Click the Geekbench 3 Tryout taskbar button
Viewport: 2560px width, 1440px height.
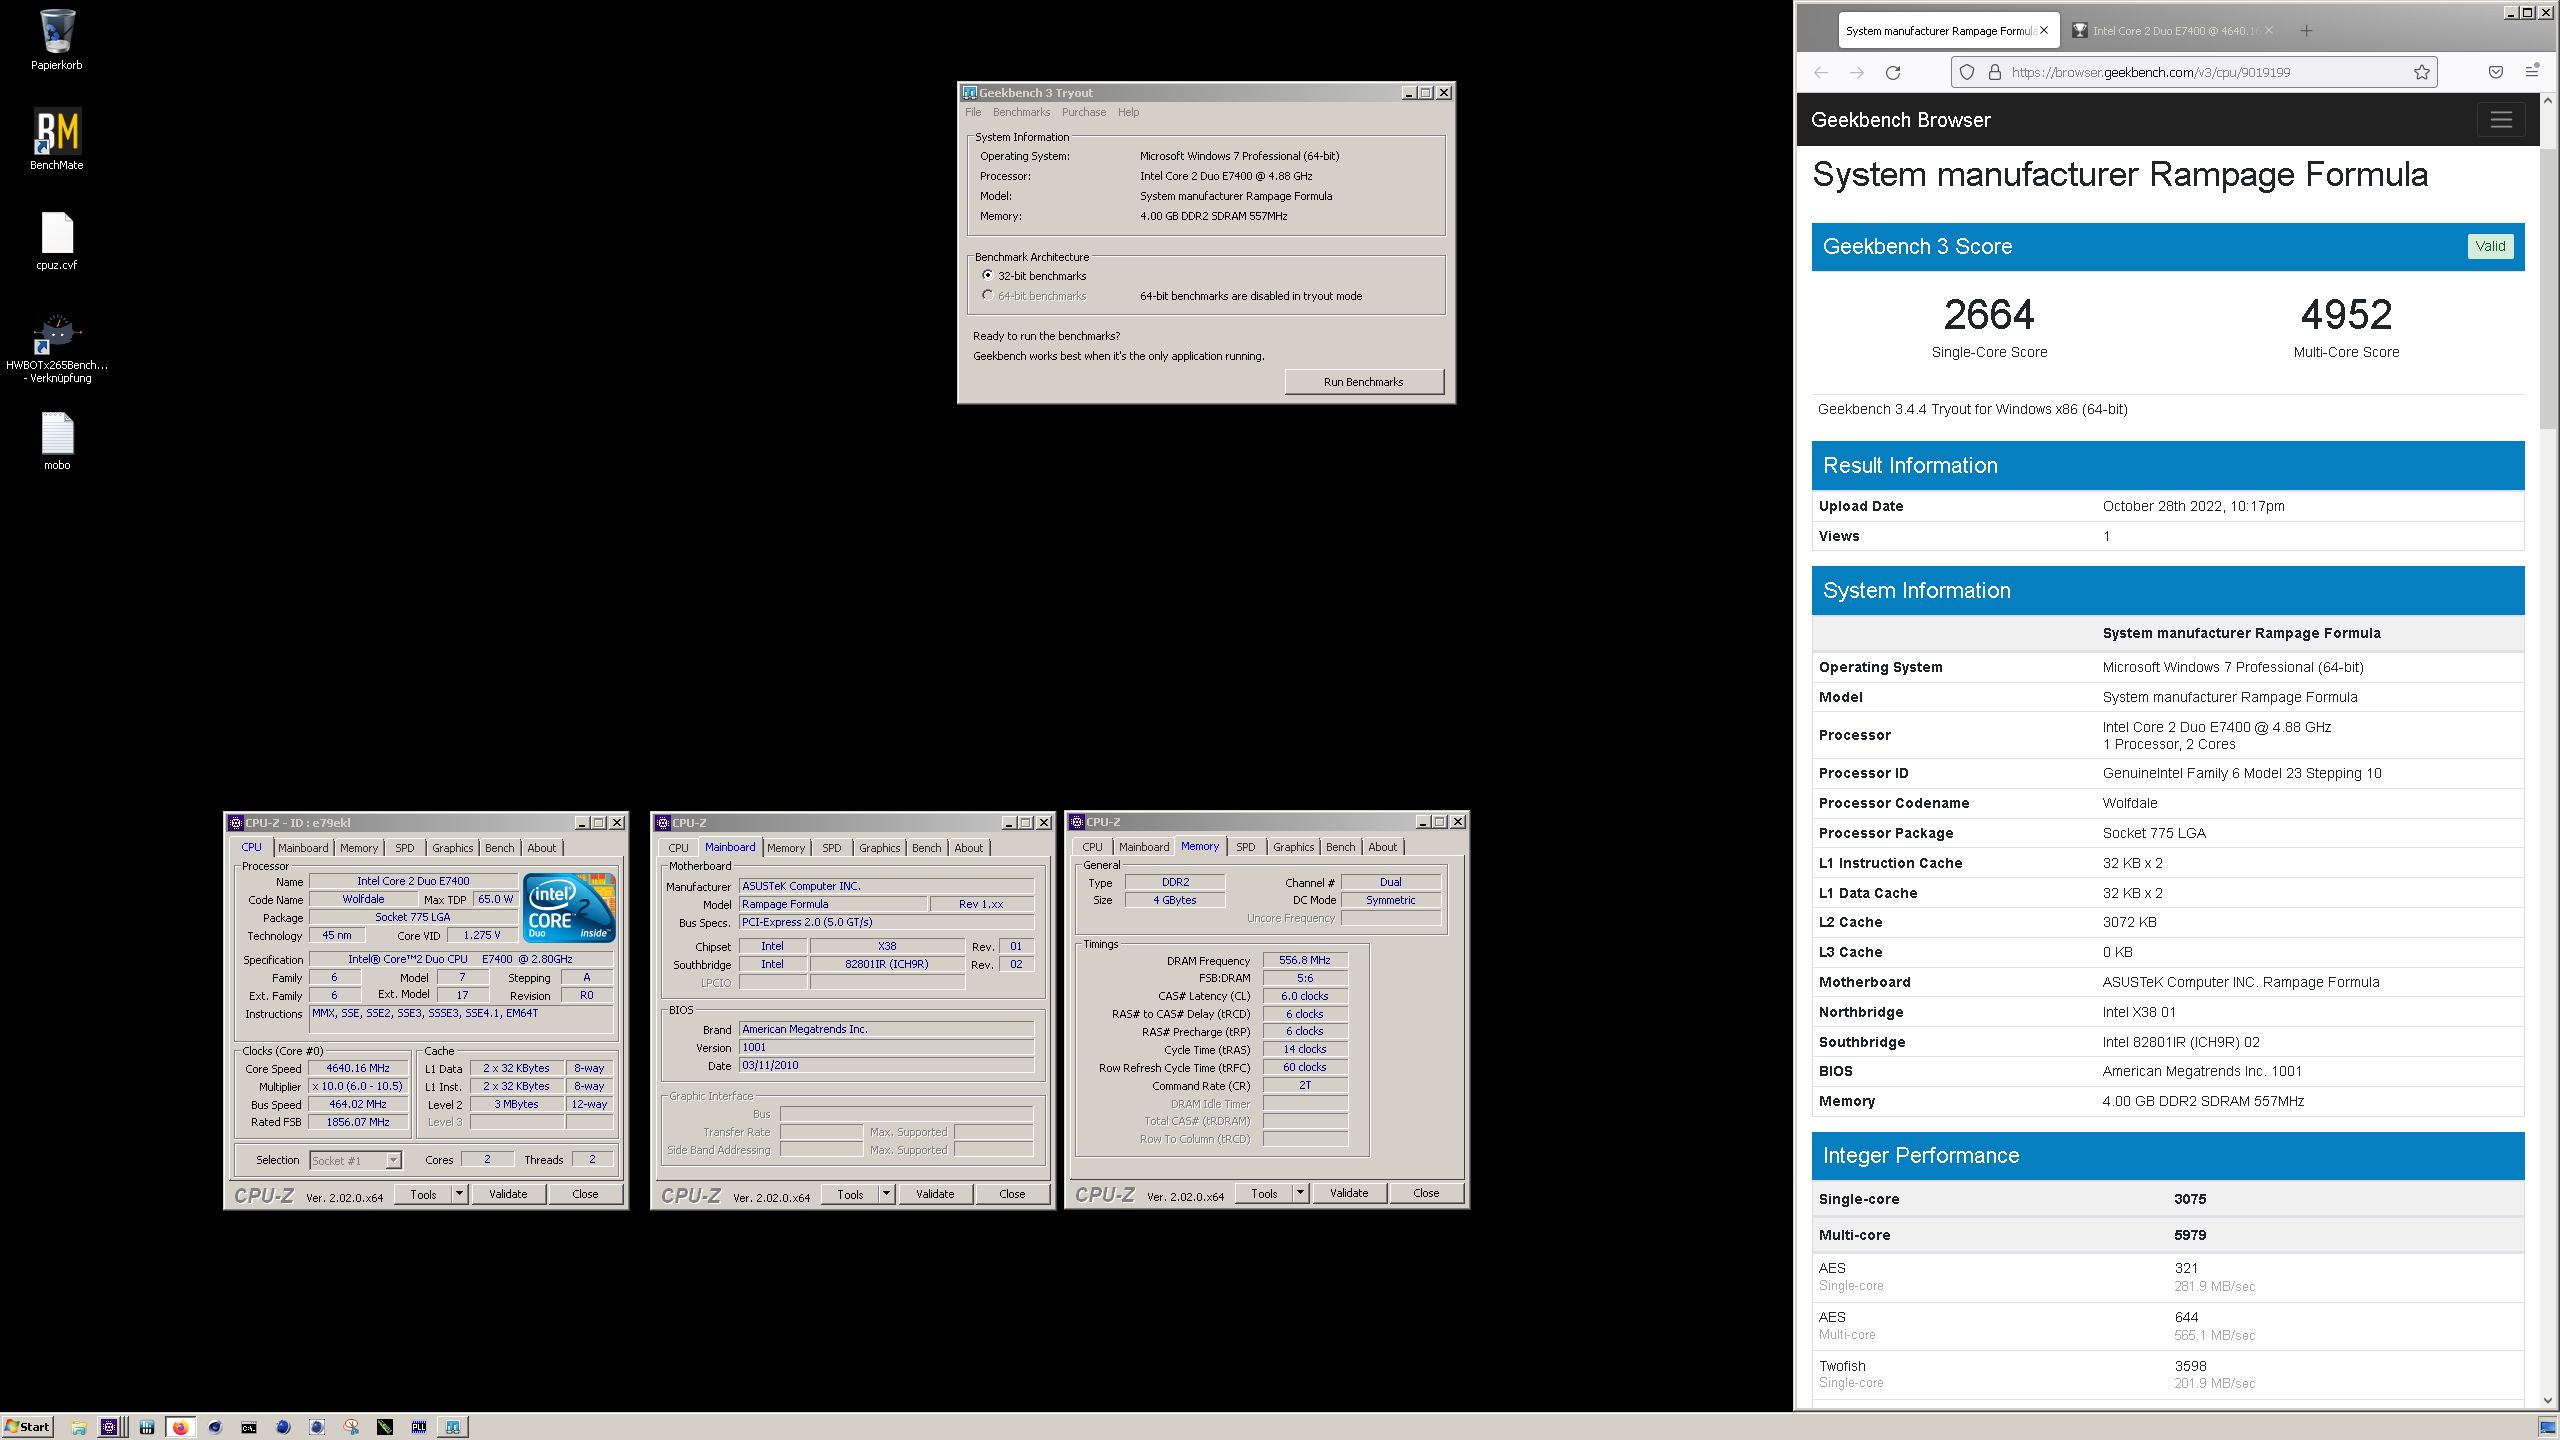453,1427
